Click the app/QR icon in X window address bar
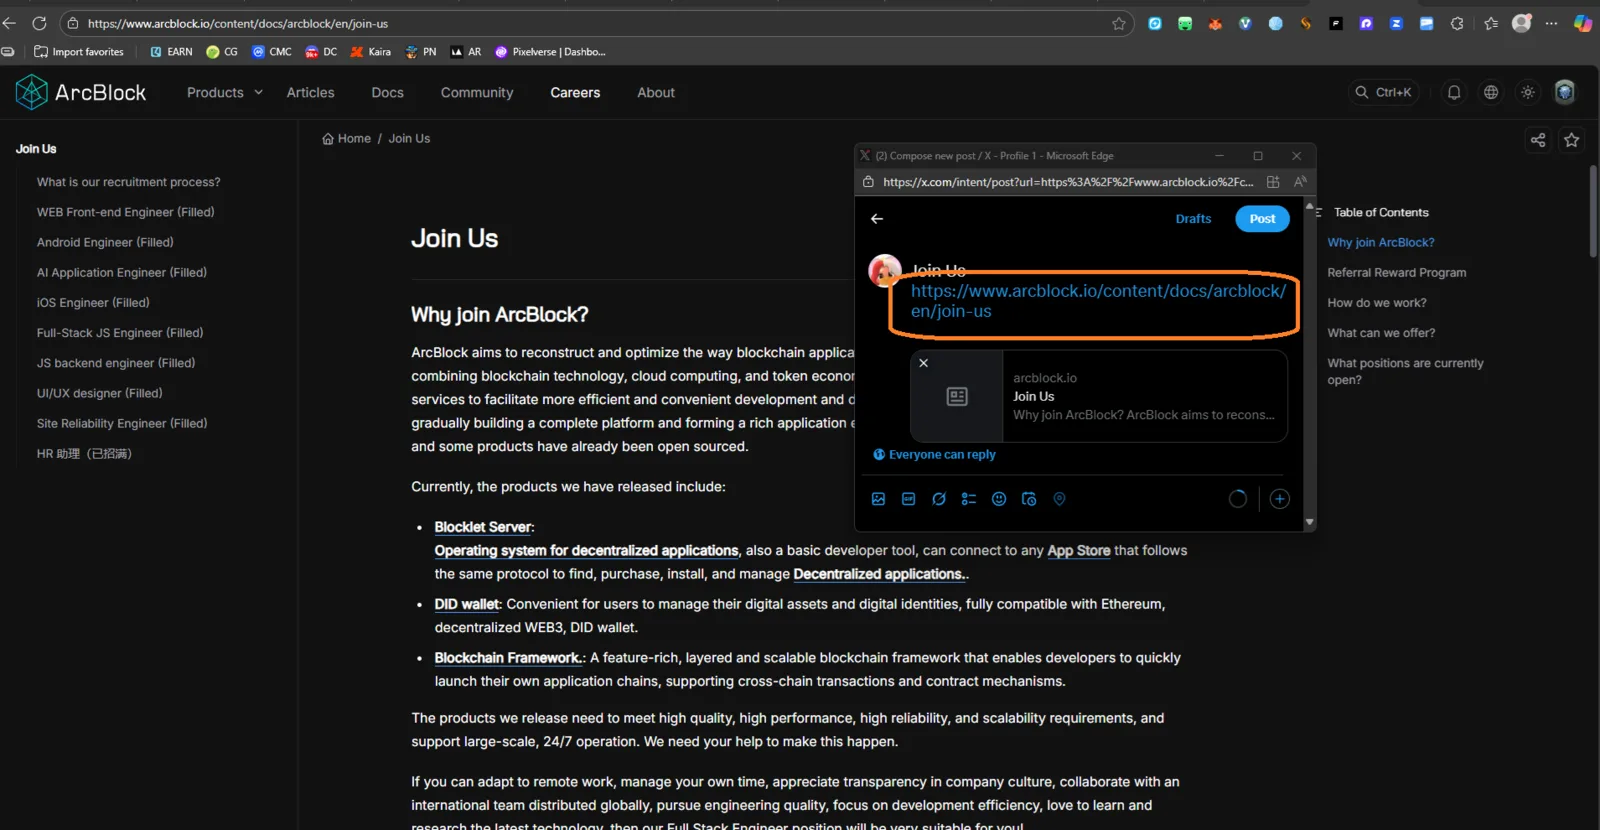Viewport: 1600px width, 830px height. tap(1273, 182)
